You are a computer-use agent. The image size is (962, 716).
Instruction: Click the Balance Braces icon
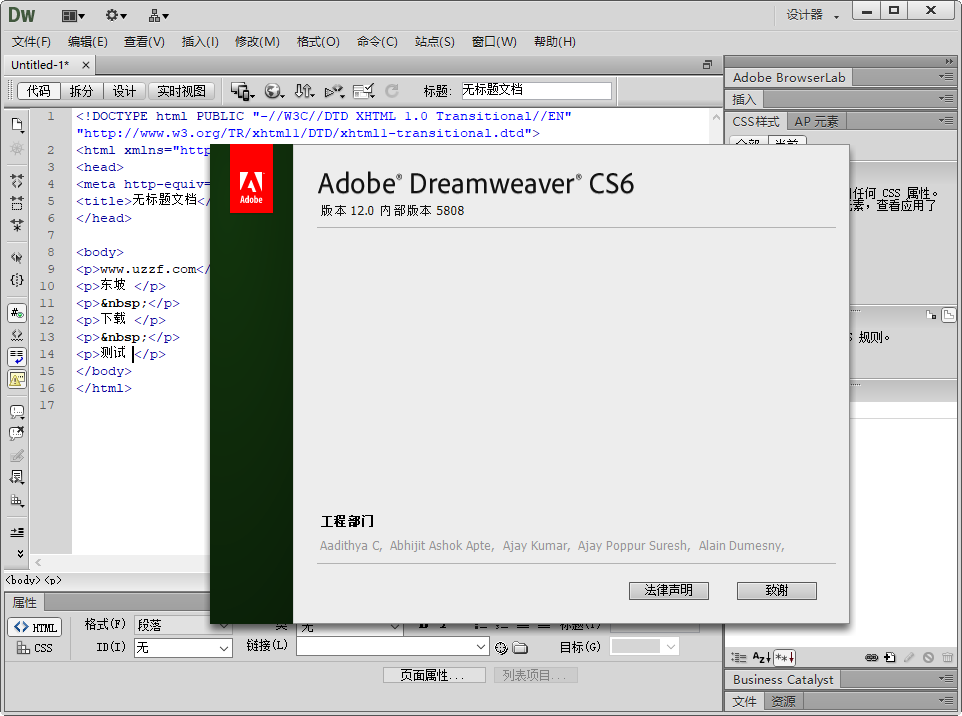17,280
